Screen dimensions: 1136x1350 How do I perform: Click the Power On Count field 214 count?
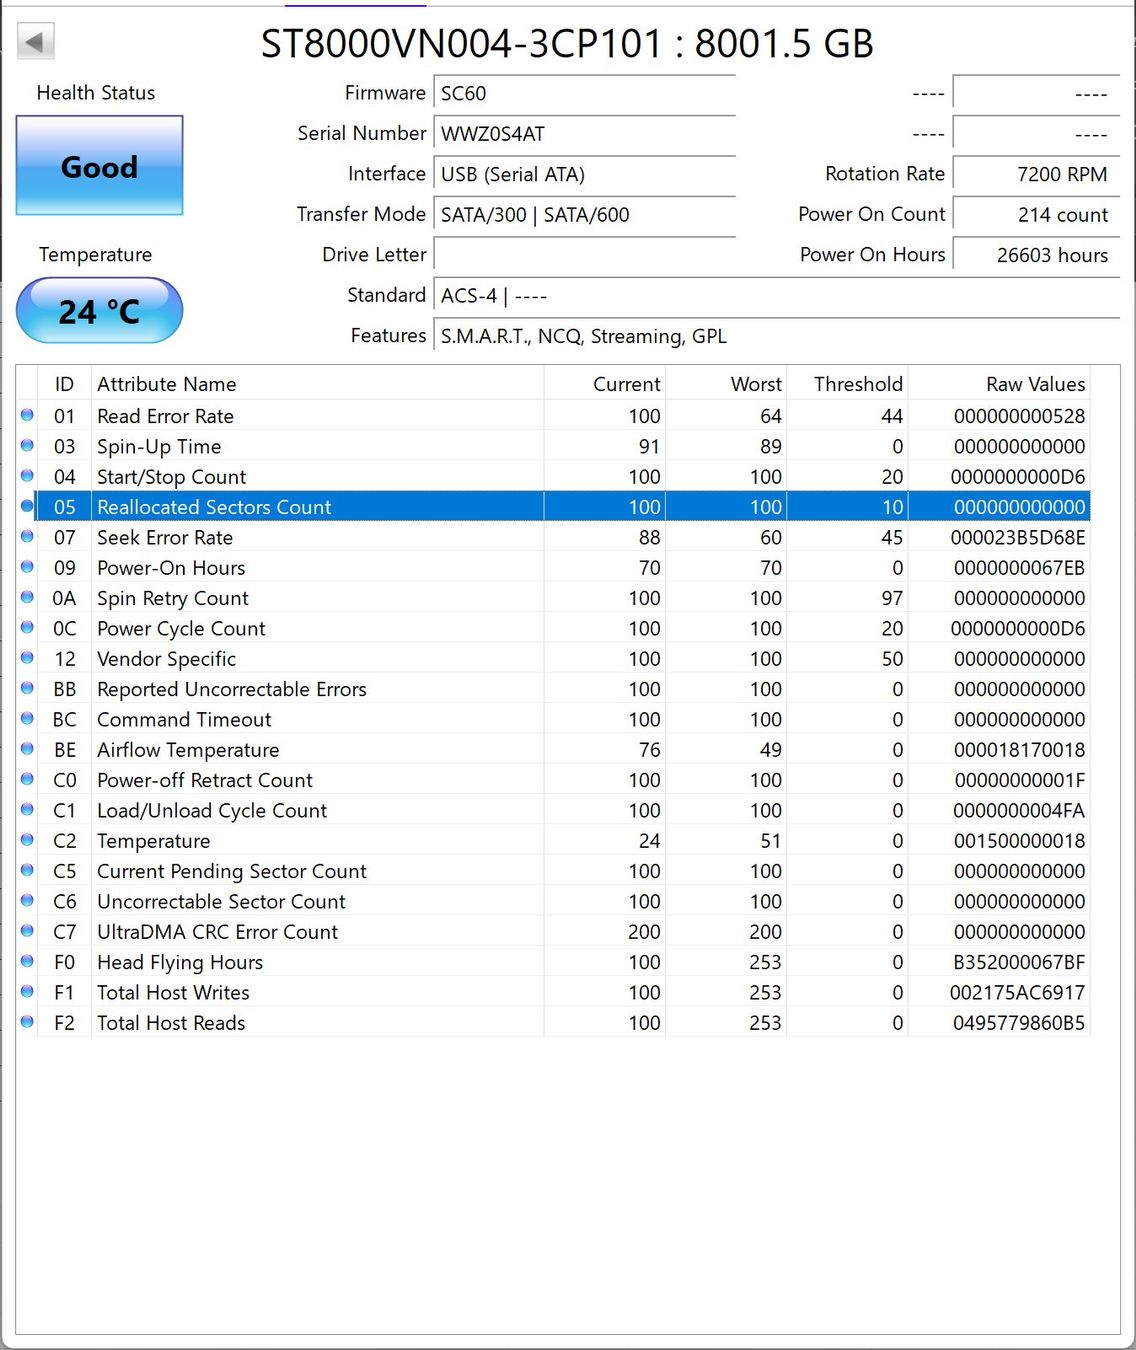1036,215
